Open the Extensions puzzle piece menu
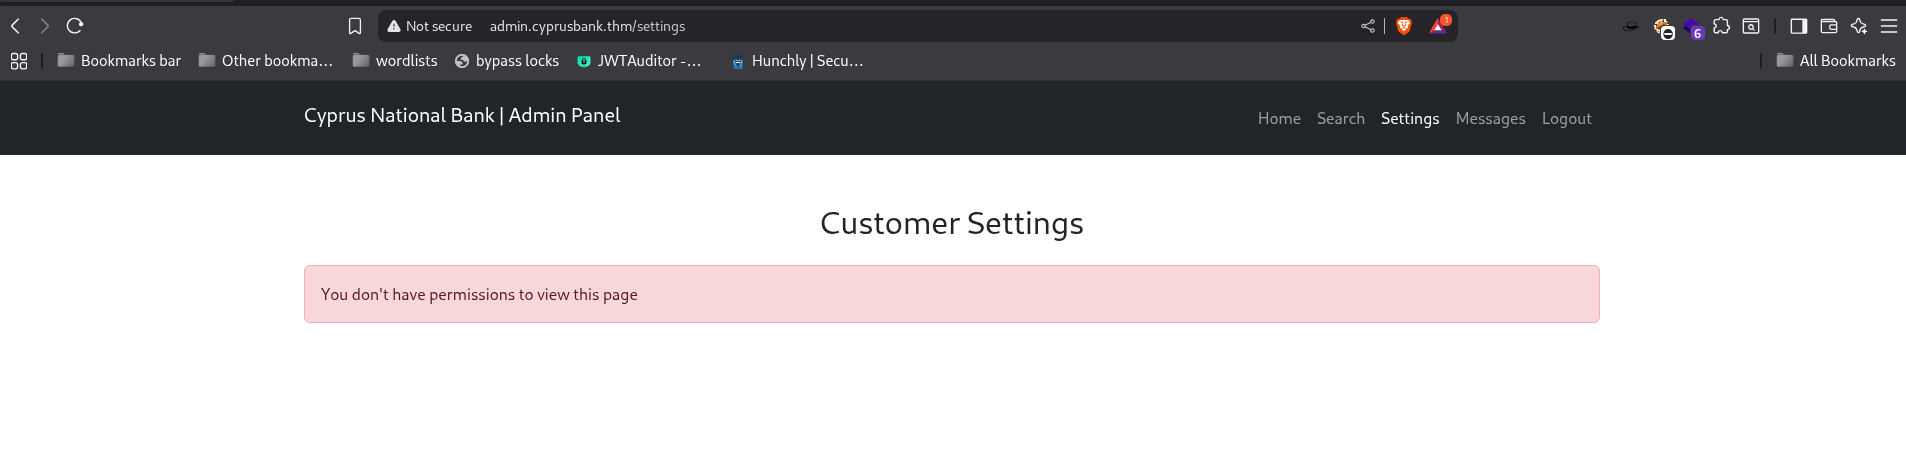Image resolution: width=1906 pixels, height=469 pixels. (x=1721, y=26)
